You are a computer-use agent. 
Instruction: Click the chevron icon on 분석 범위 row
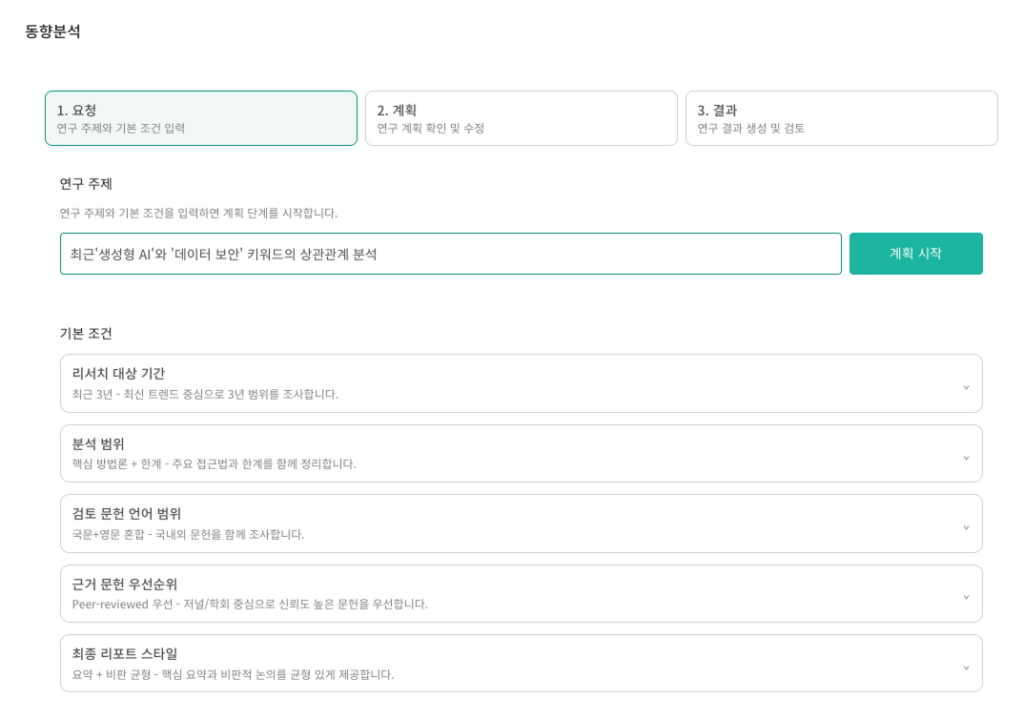coord(965,457)
